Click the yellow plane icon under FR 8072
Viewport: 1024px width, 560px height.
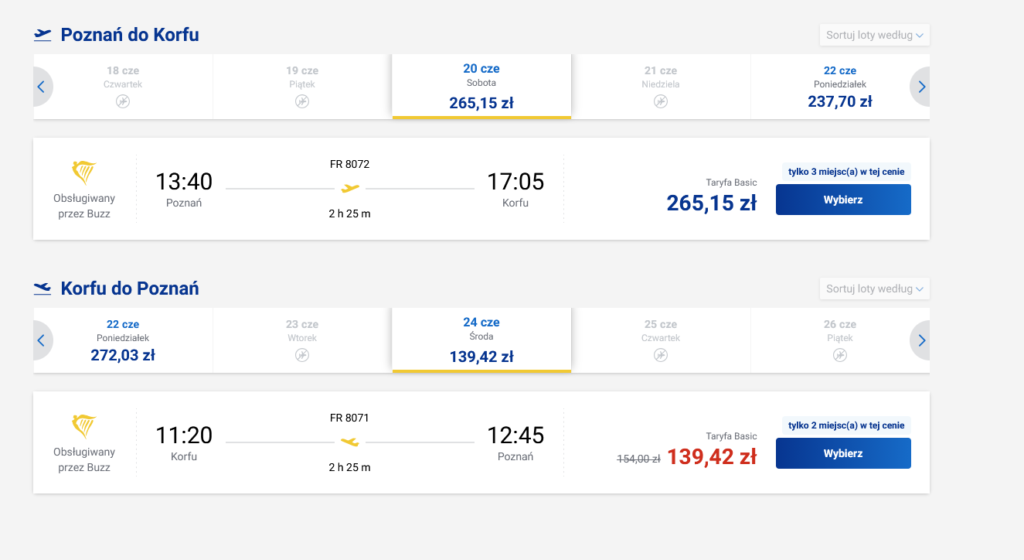[349, 188]
